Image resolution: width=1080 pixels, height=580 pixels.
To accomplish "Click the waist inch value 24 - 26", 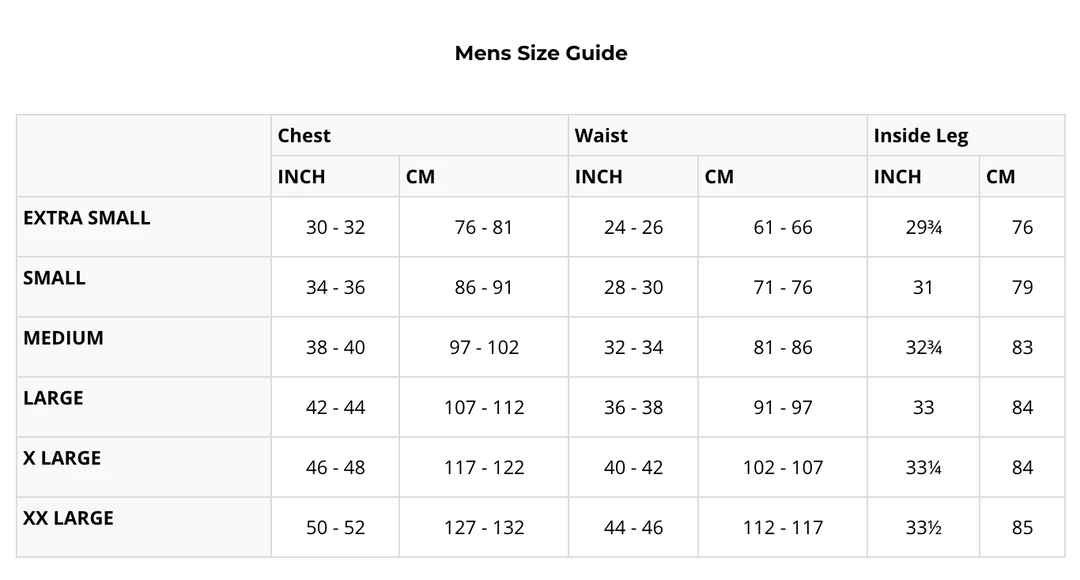I will 633,227.
